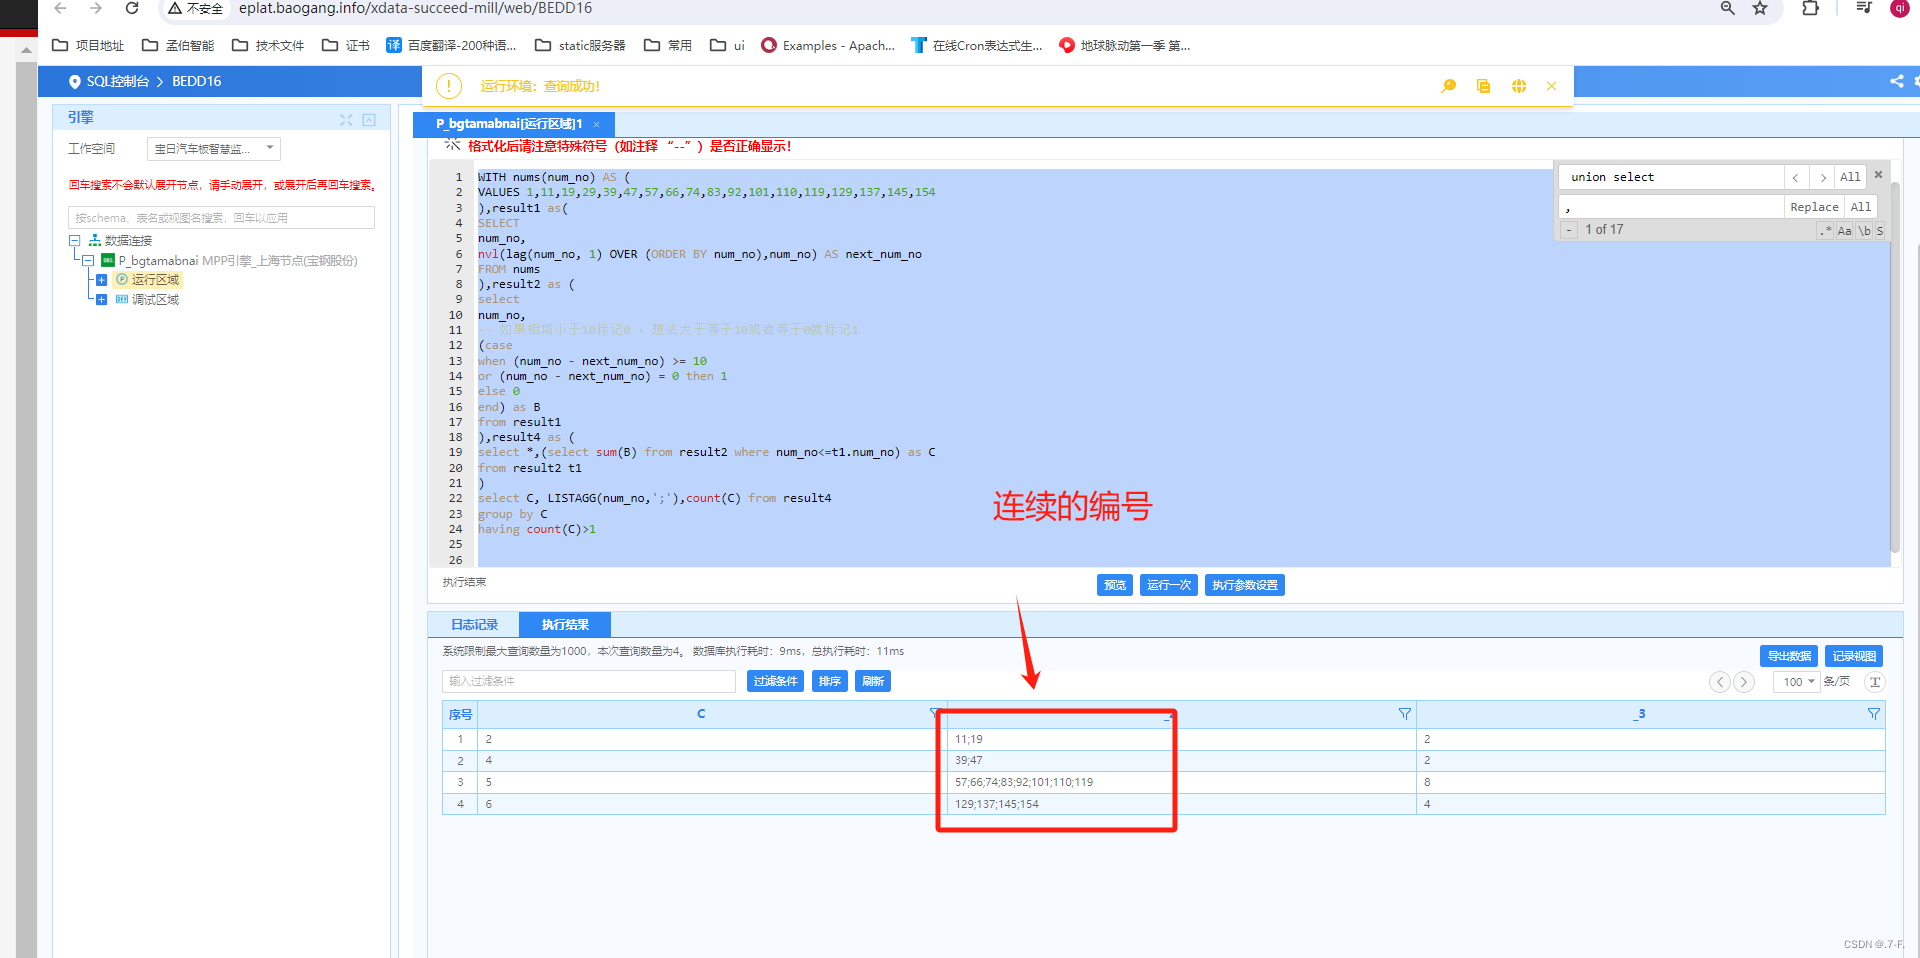Click the 运行一次 run once button
This screenshot has width=1920, height=958.
1169,585
